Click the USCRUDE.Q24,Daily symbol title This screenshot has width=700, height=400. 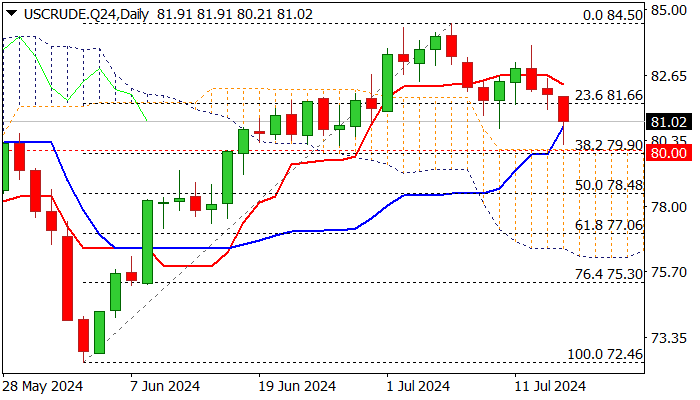click(x=86, y=14)
